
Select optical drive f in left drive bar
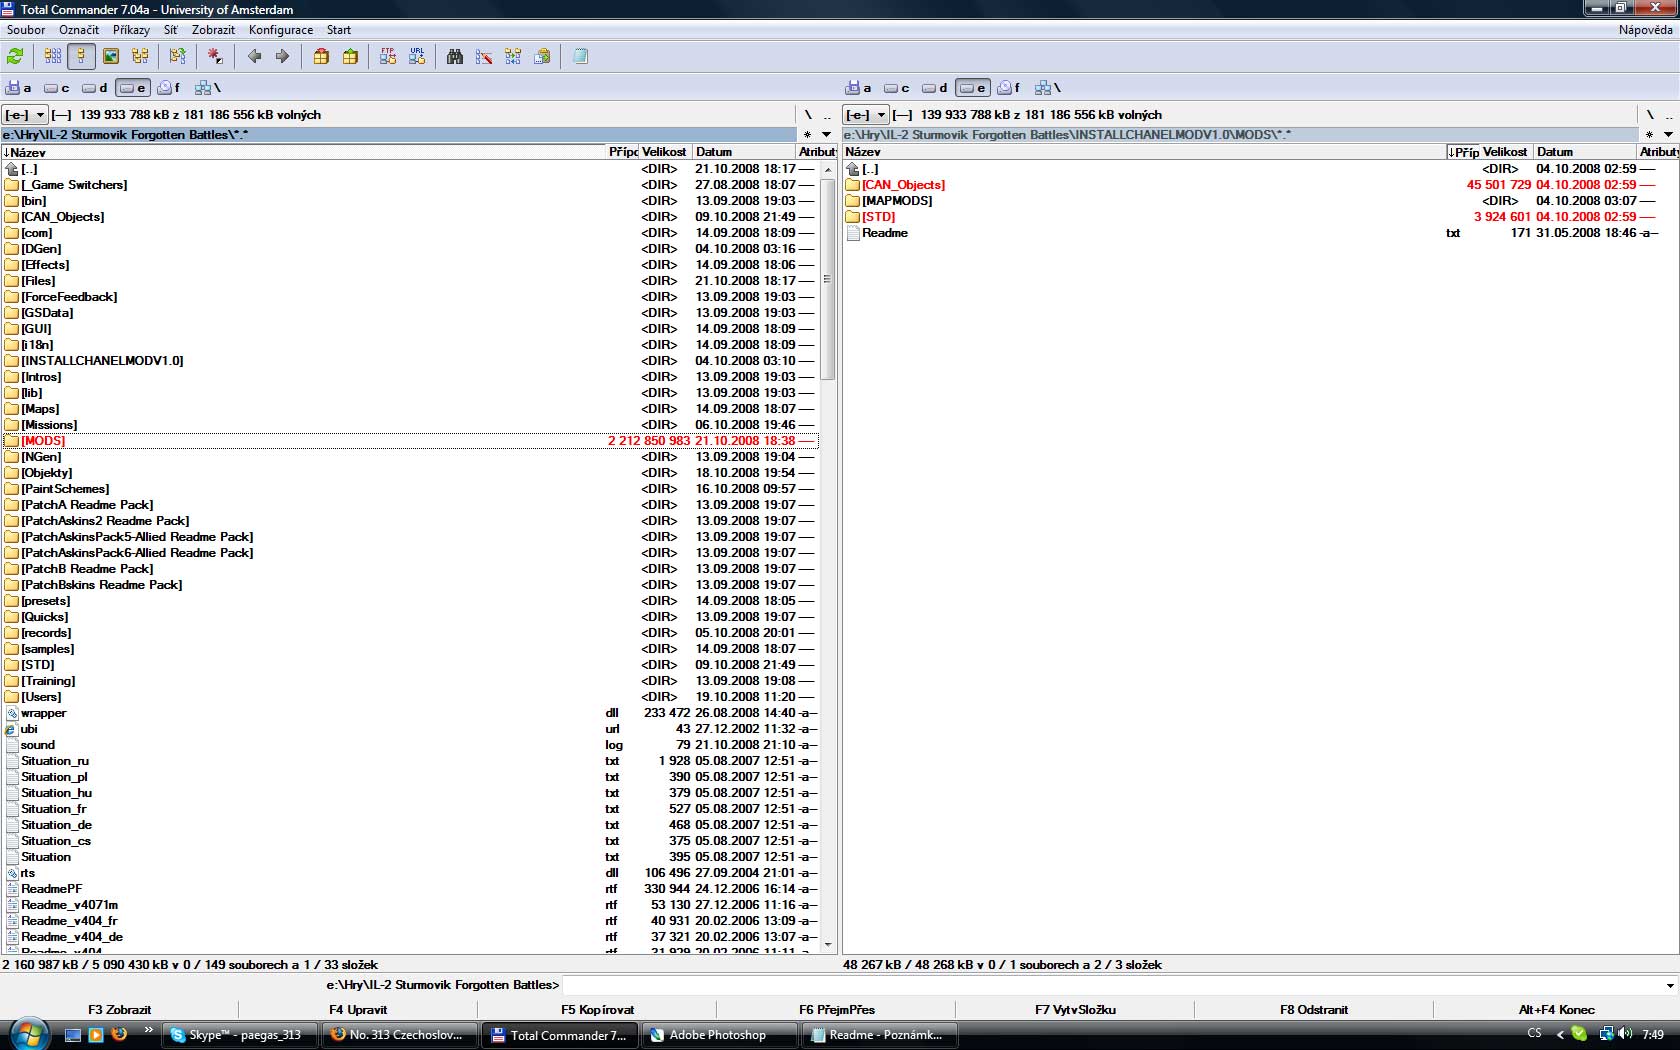(169, 88)
